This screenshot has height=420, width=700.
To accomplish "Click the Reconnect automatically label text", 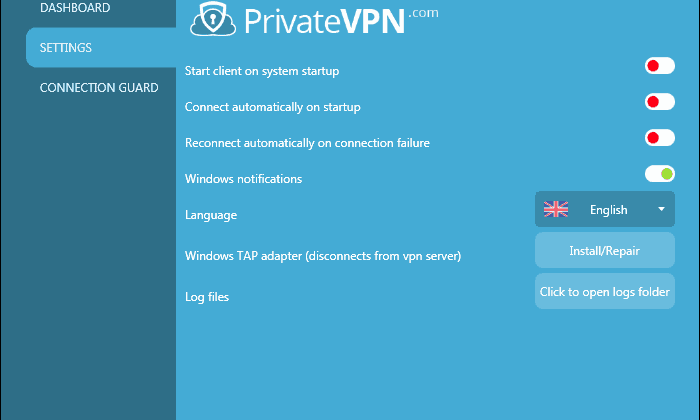I will pos(307,143).
